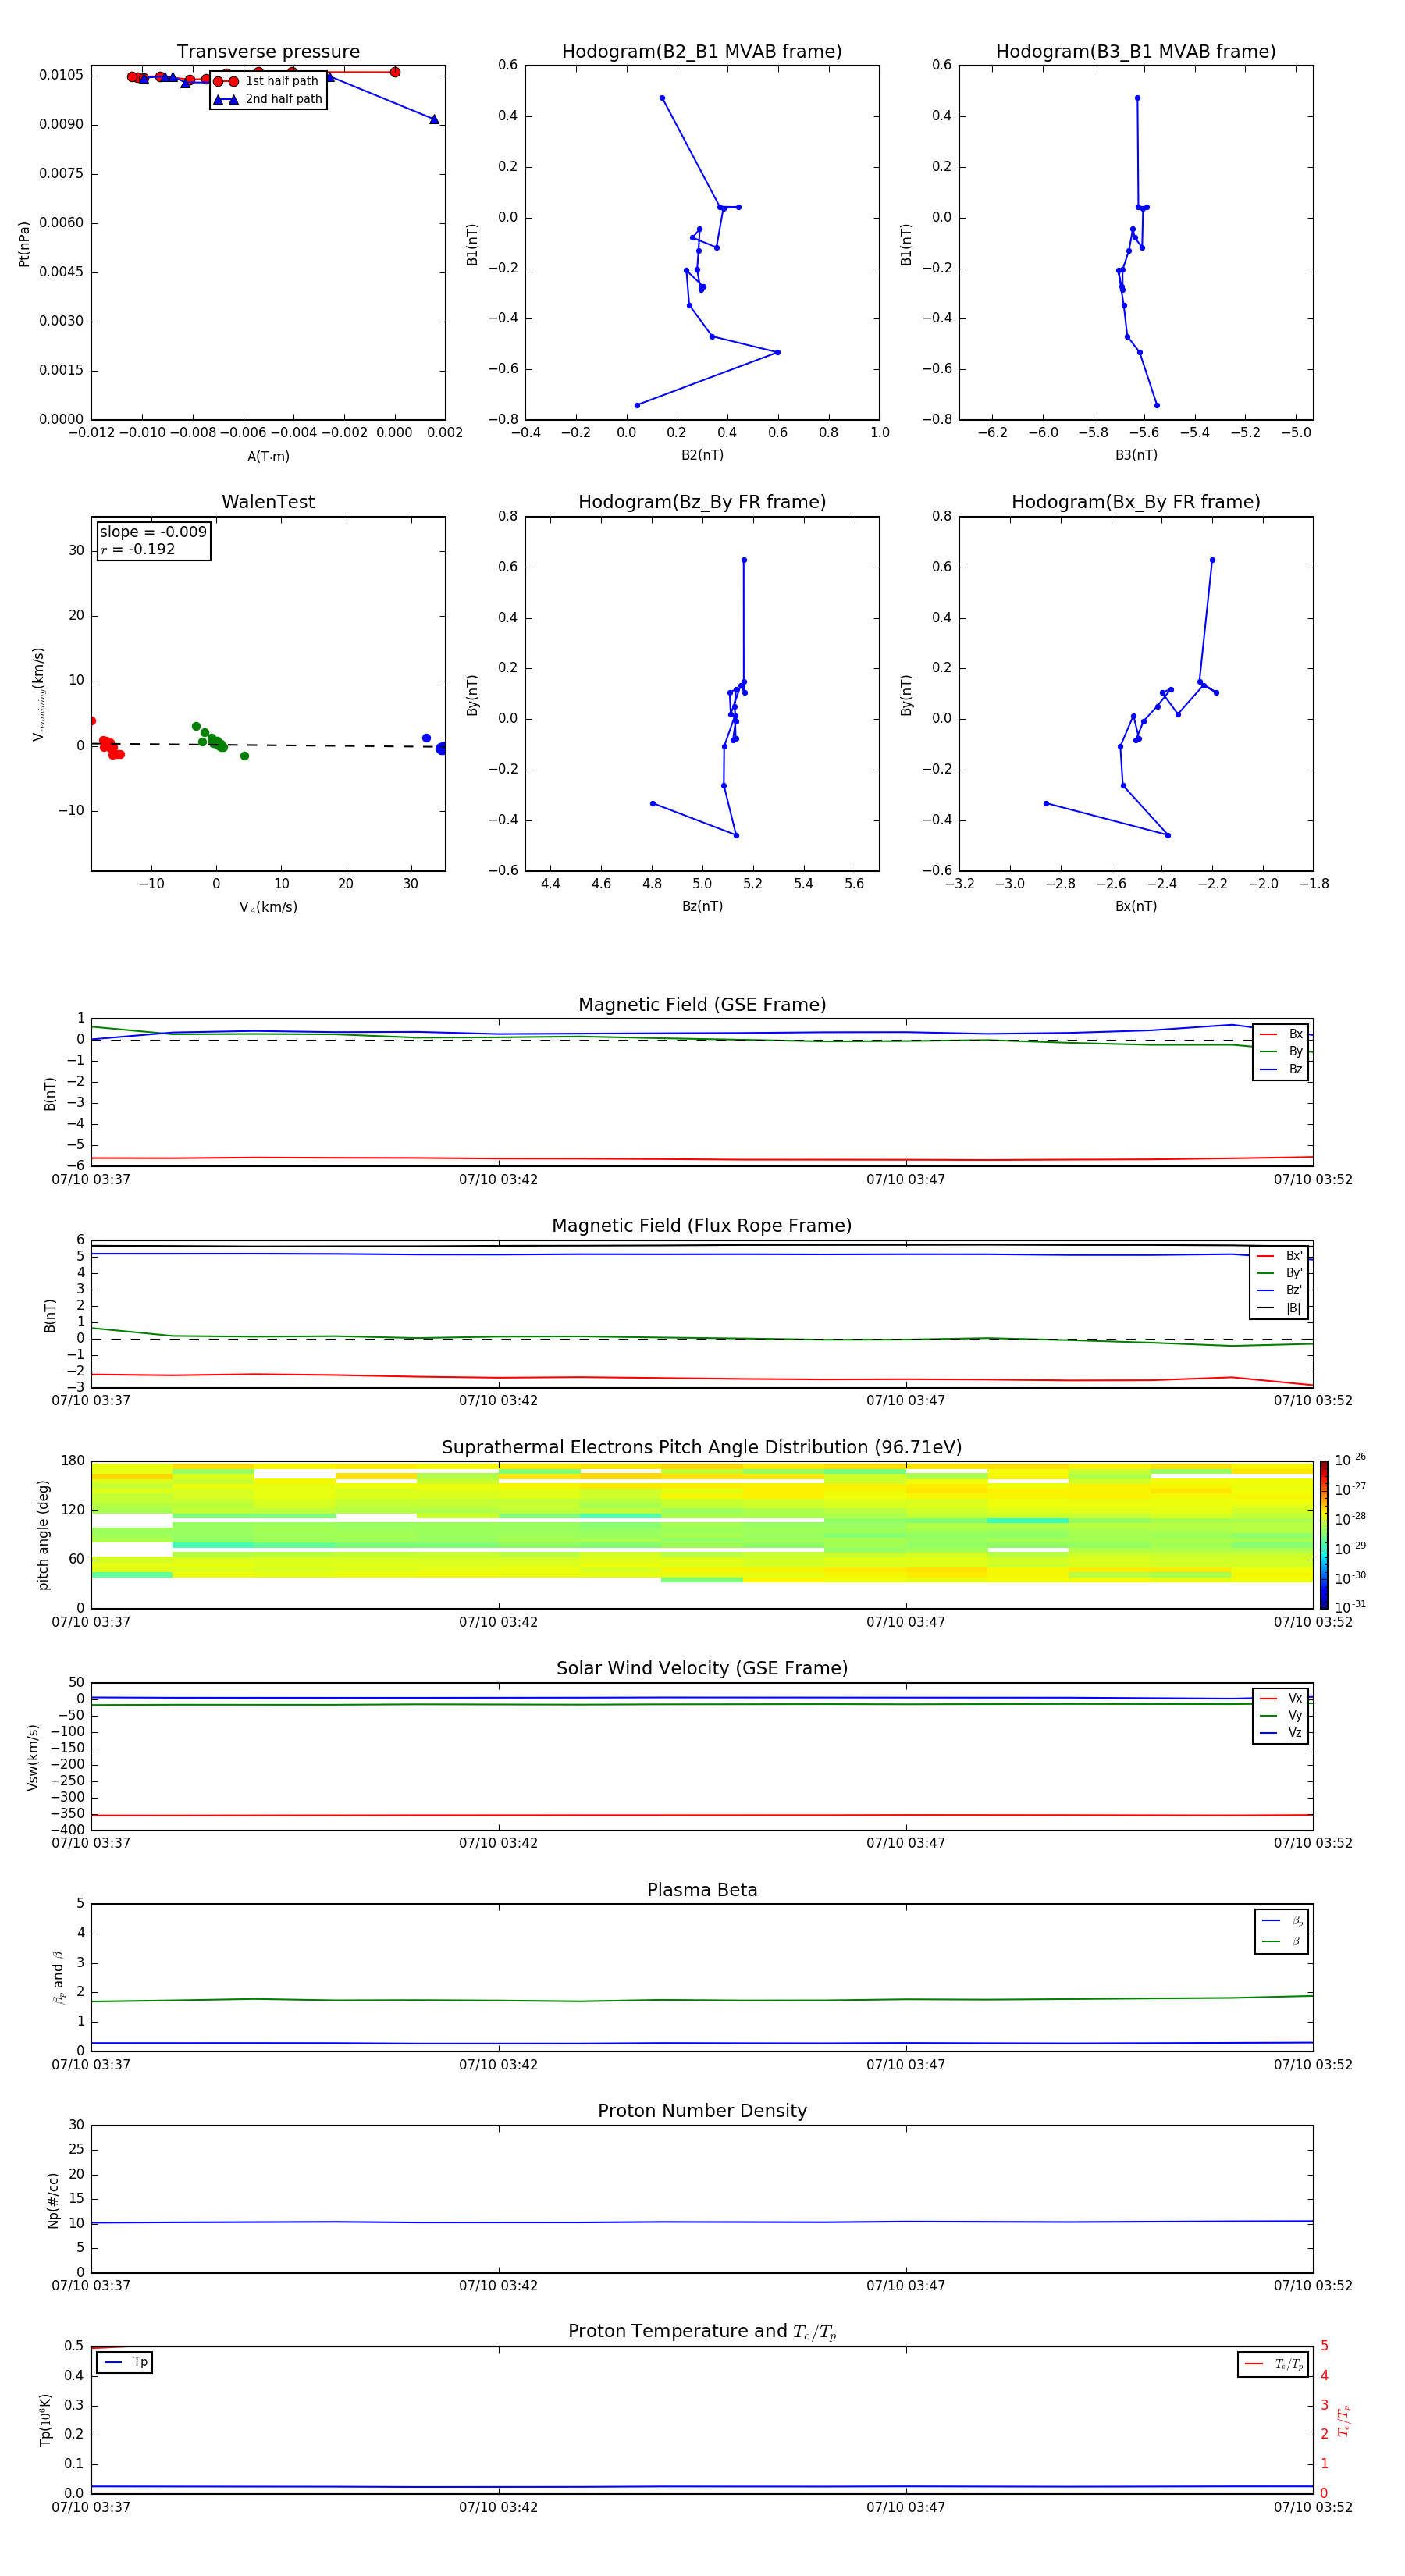Select the "2nd half path" legend entry
This screenshot has height=2576, width=1405.
[x=267, y=99]
